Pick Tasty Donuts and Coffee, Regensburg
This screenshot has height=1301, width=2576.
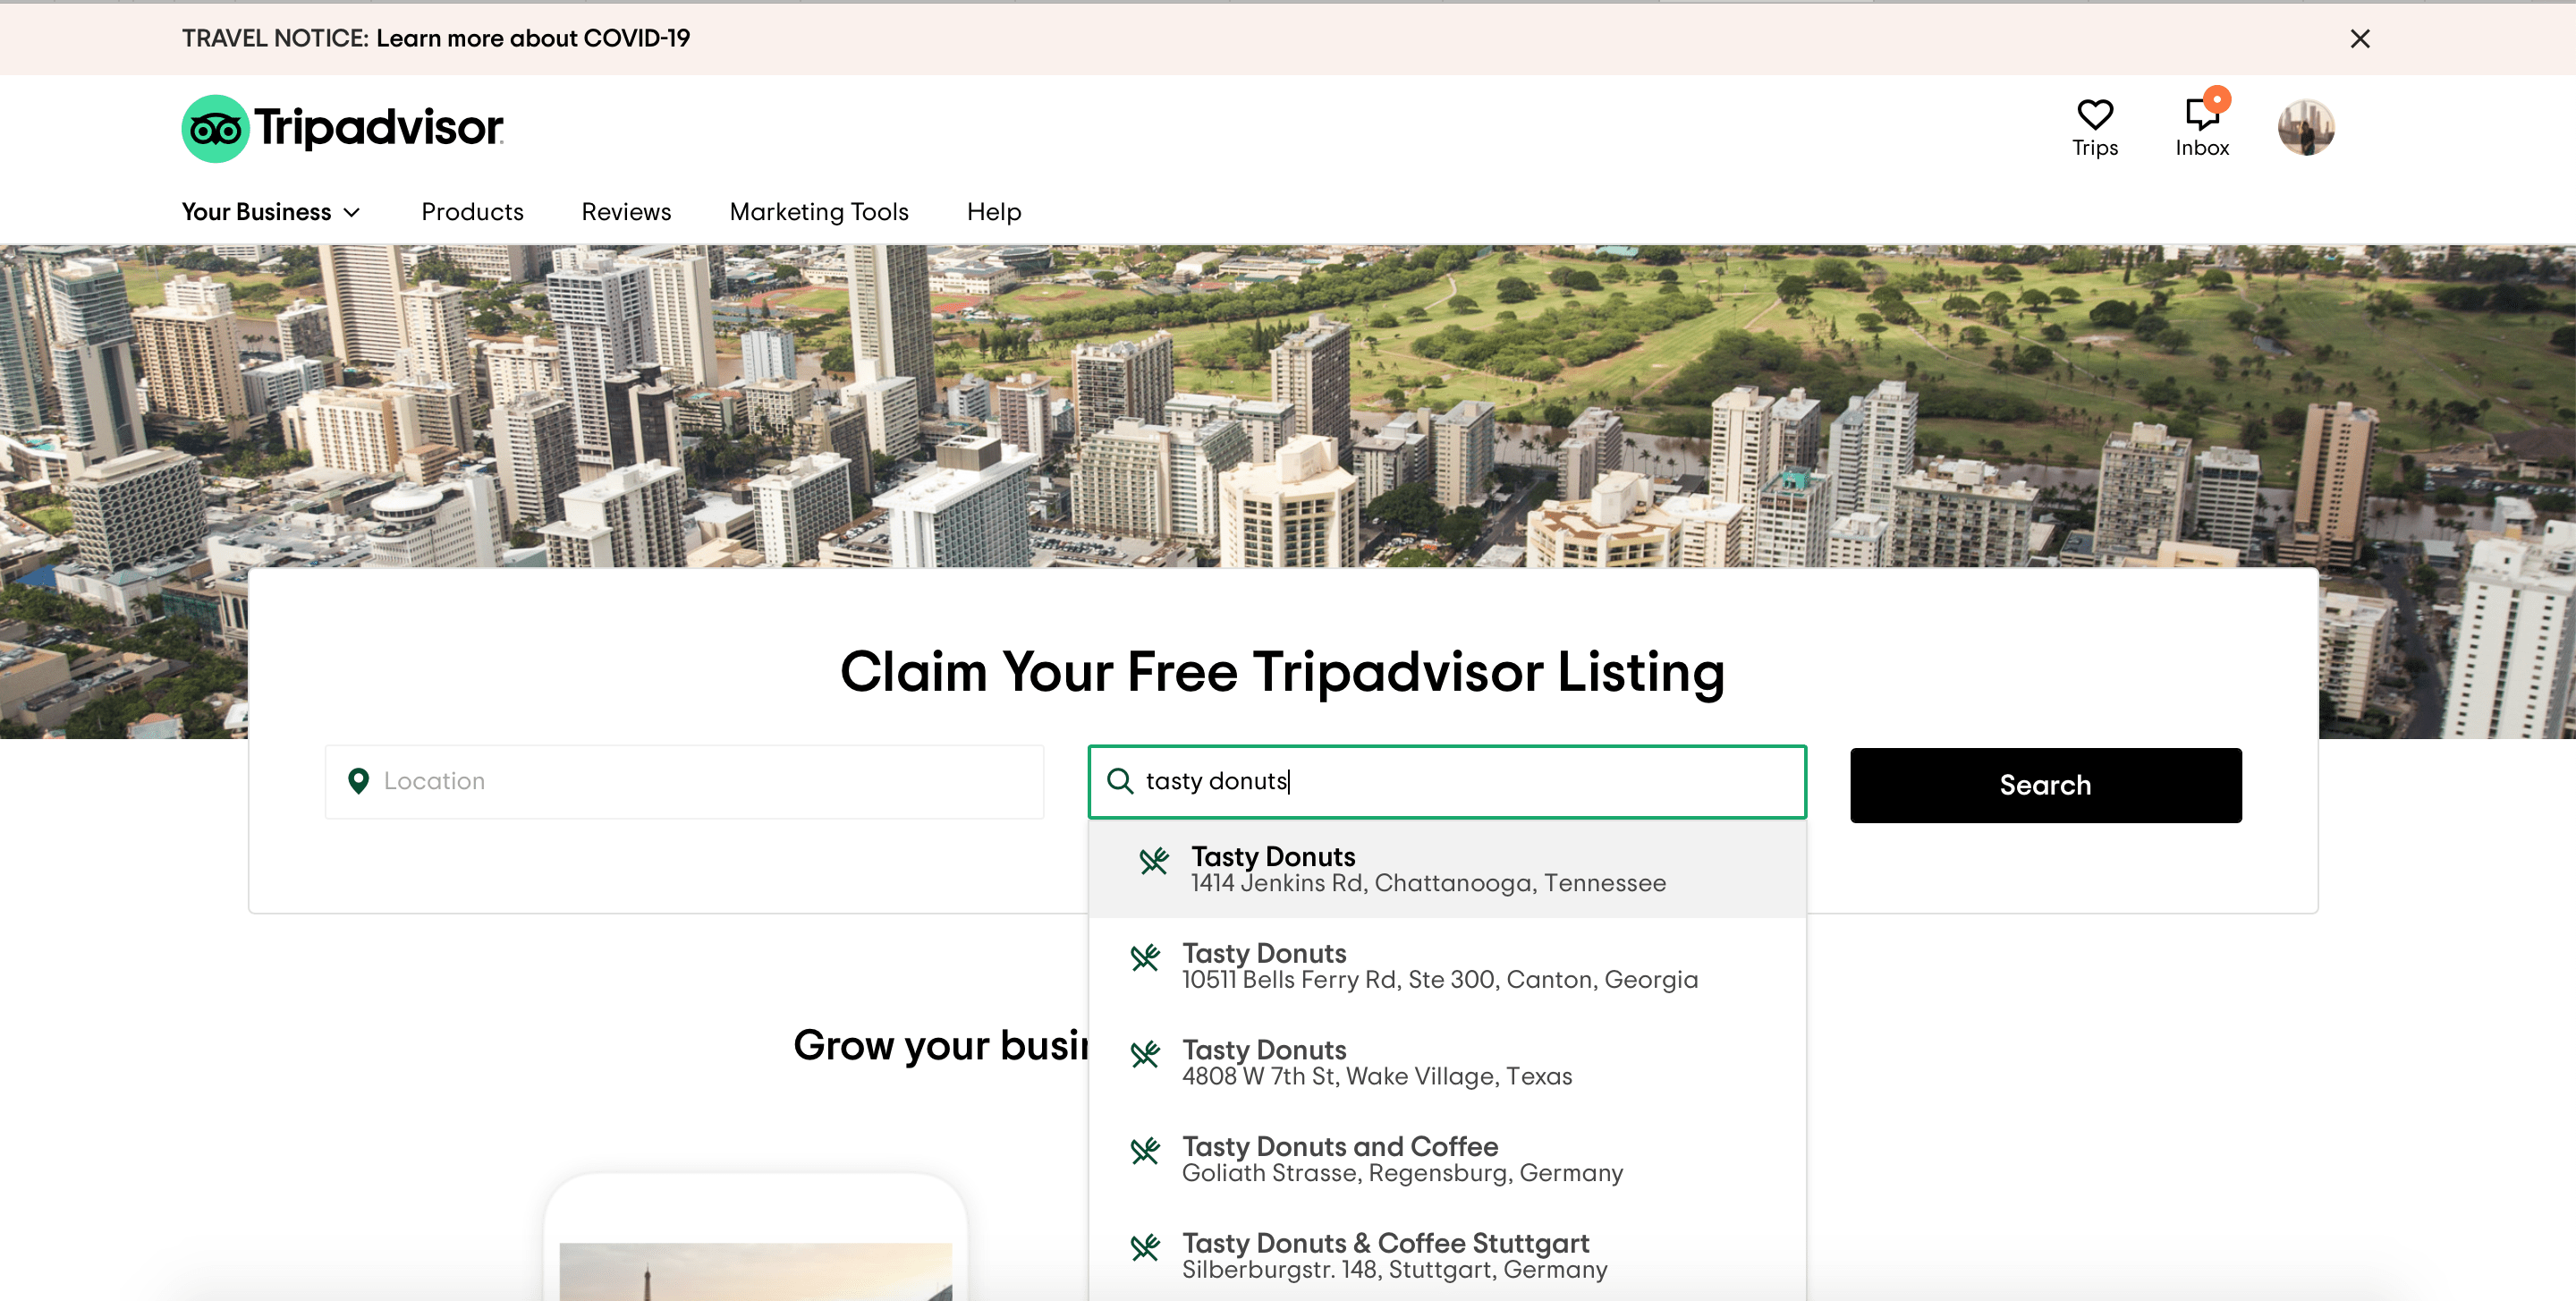coord(1446,1159)
